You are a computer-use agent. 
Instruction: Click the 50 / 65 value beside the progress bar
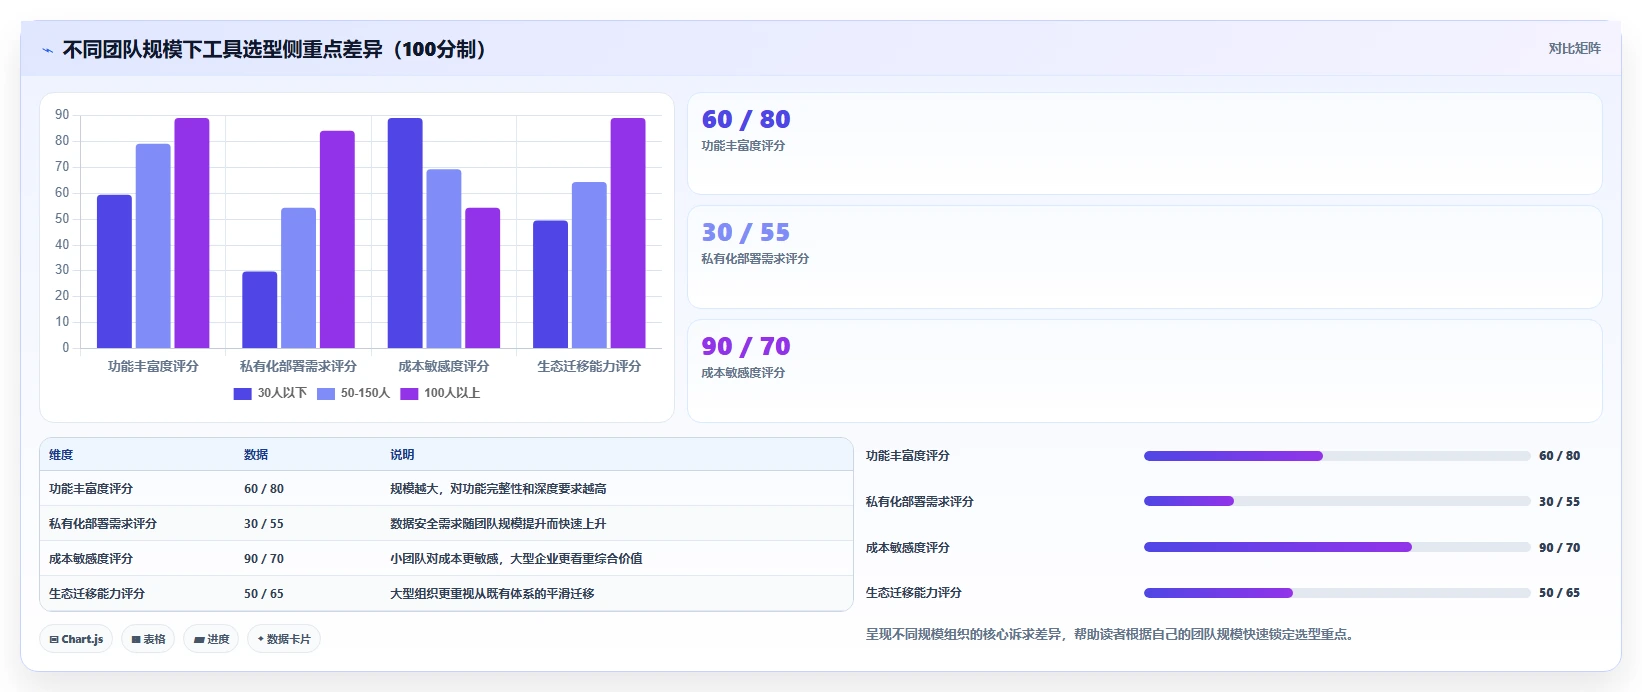tap(1559, 593)
